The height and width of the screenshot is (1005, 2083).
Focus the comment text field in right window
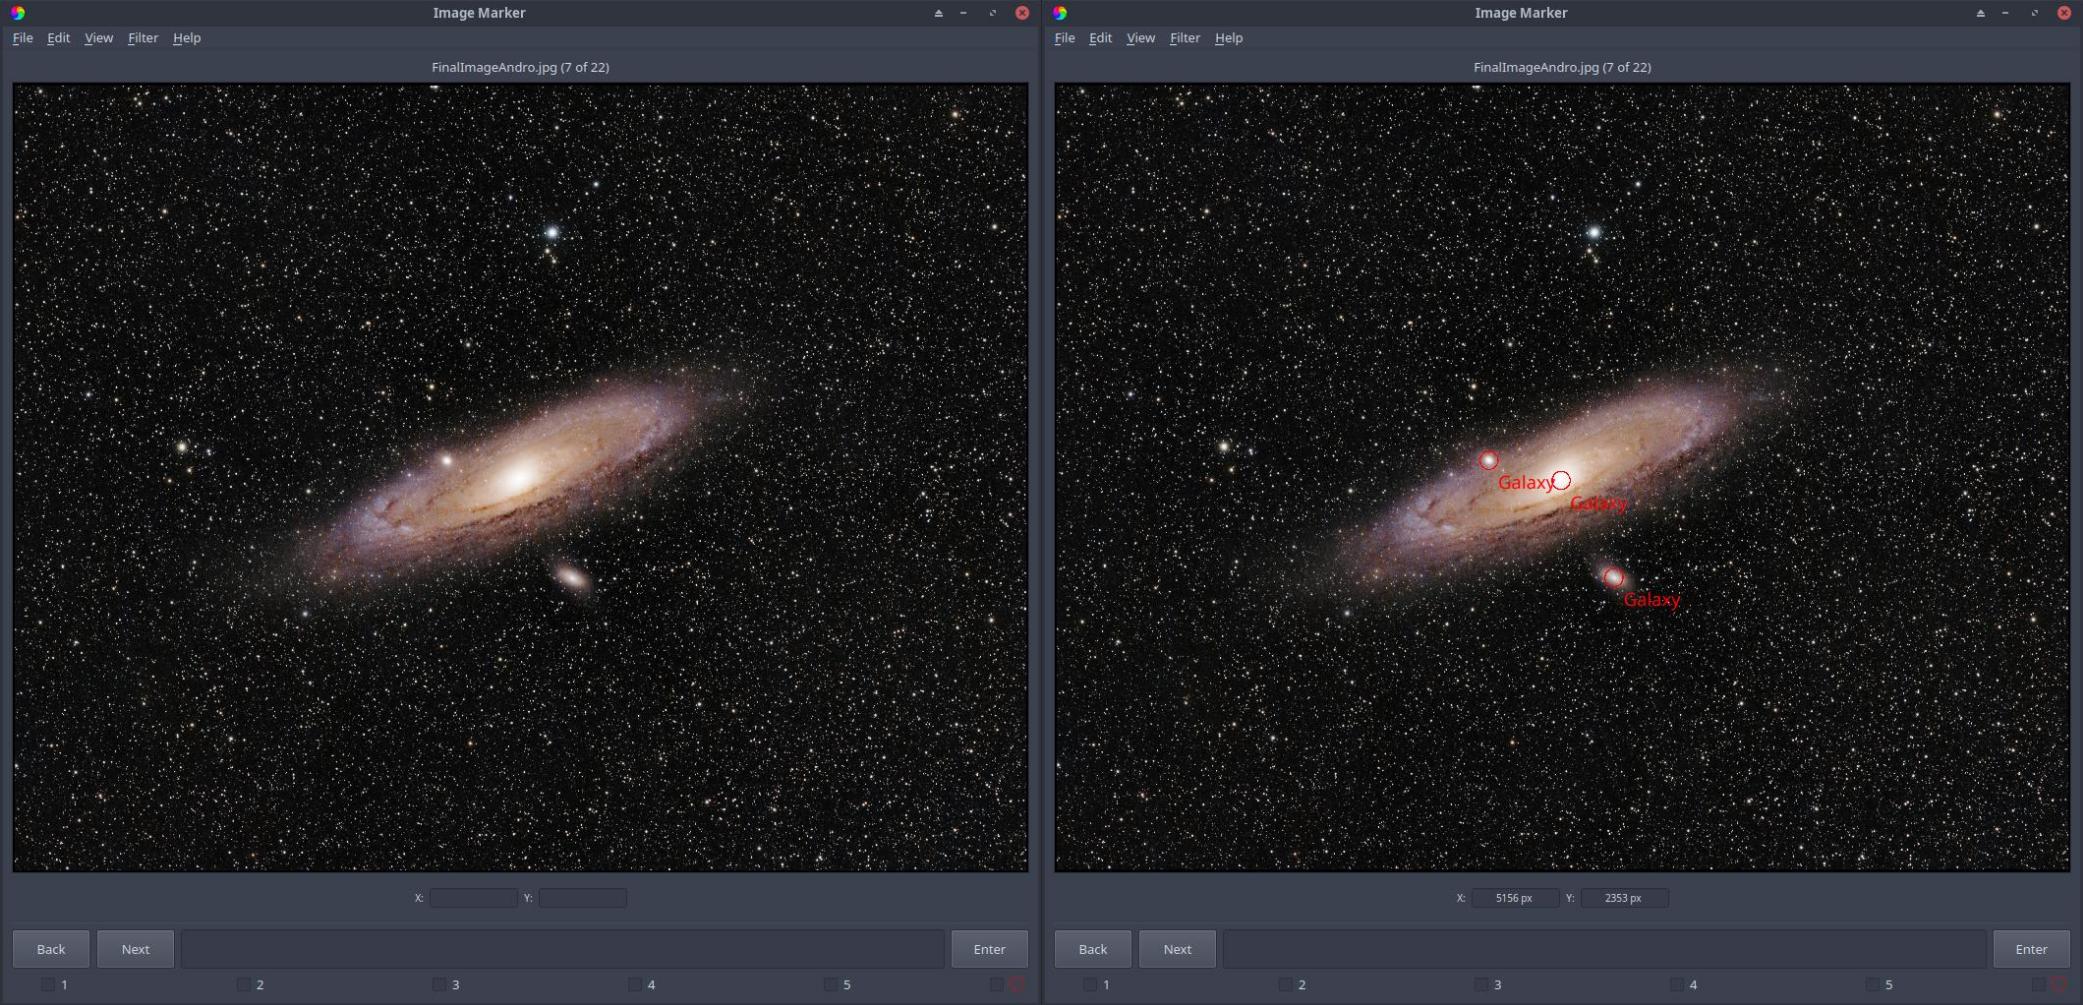1605,949
